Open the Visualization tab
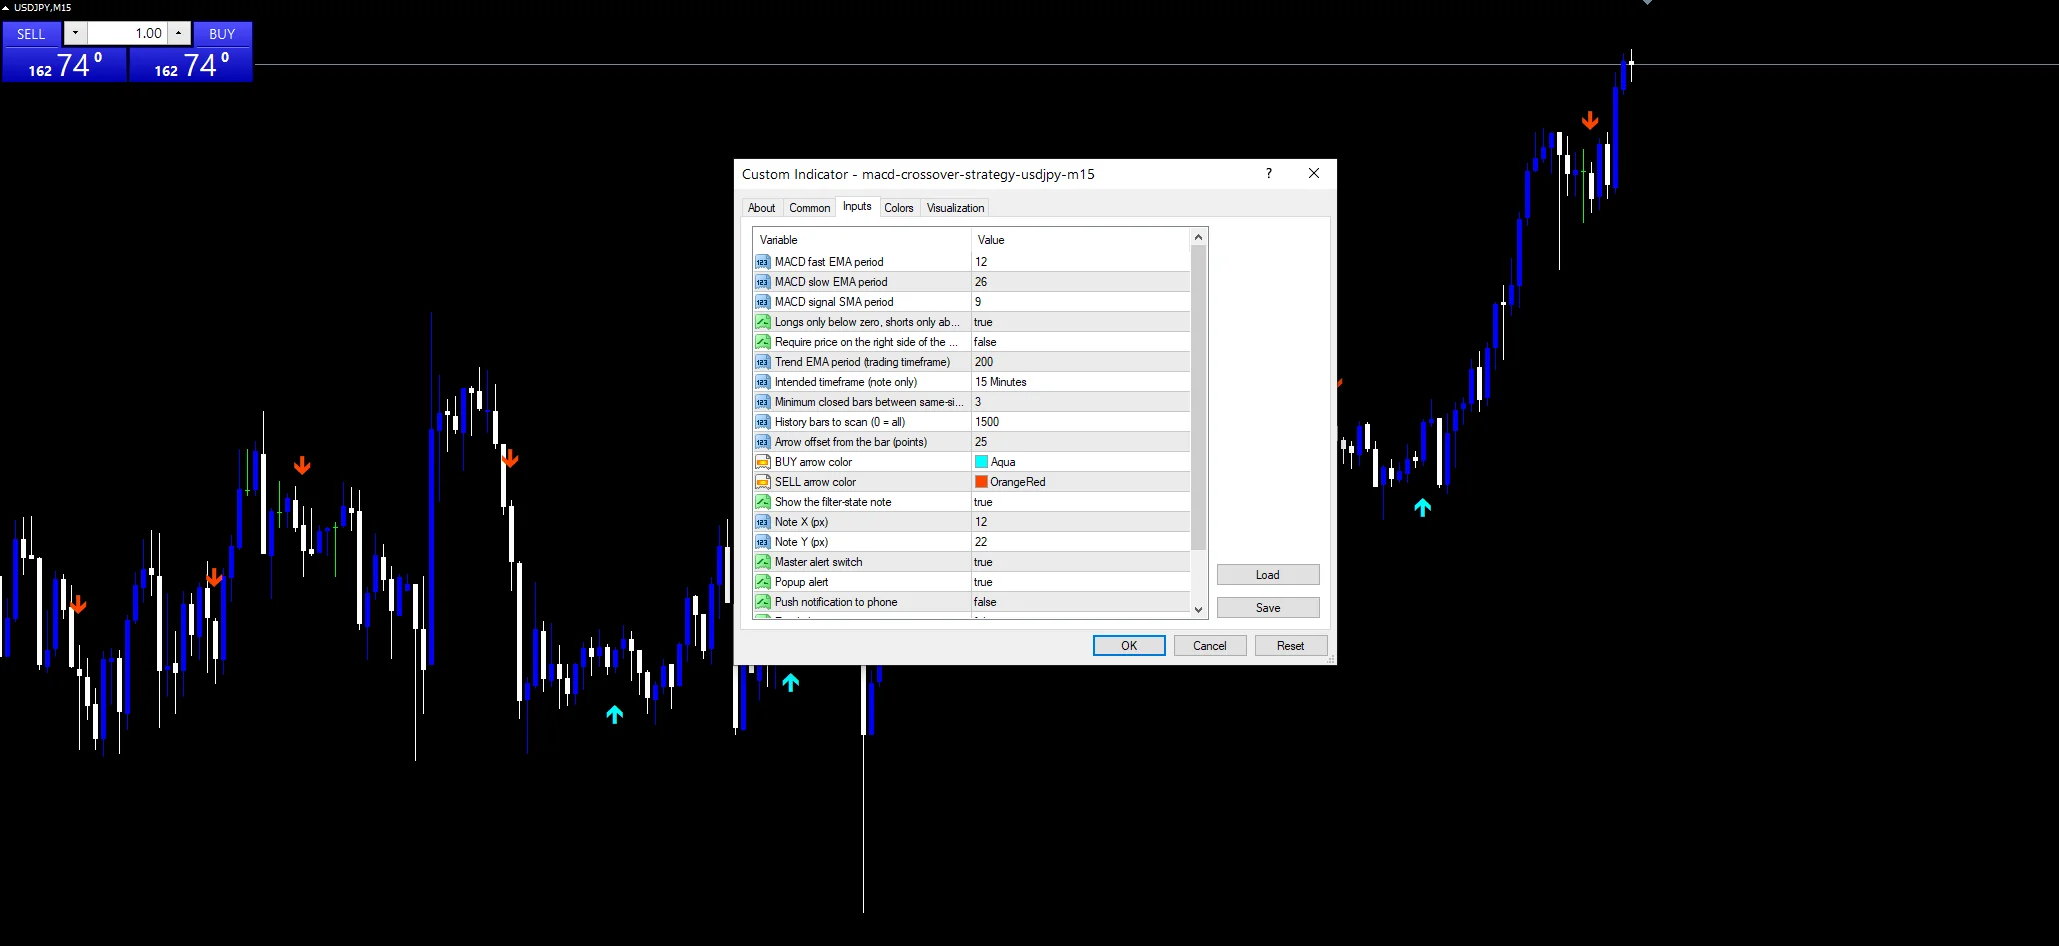Viewport: 2059px width, 946px height. [955, 208]
